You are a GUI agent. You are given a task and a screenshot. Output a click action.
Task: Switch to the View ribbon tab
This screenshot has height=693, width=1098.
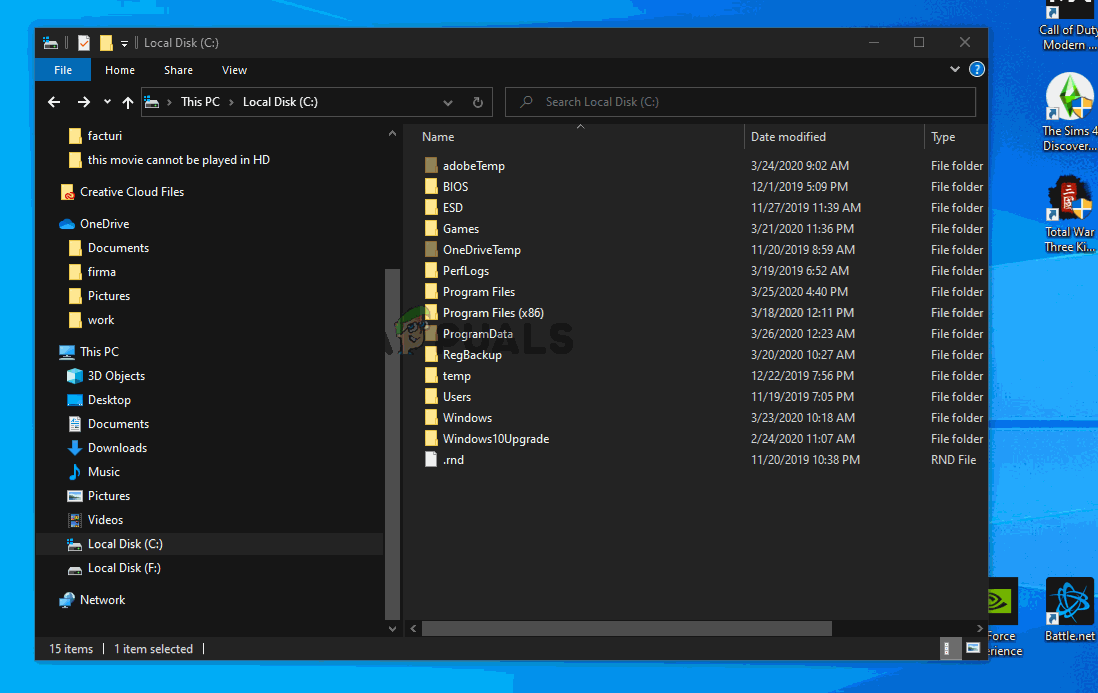(x=234, y=70)
